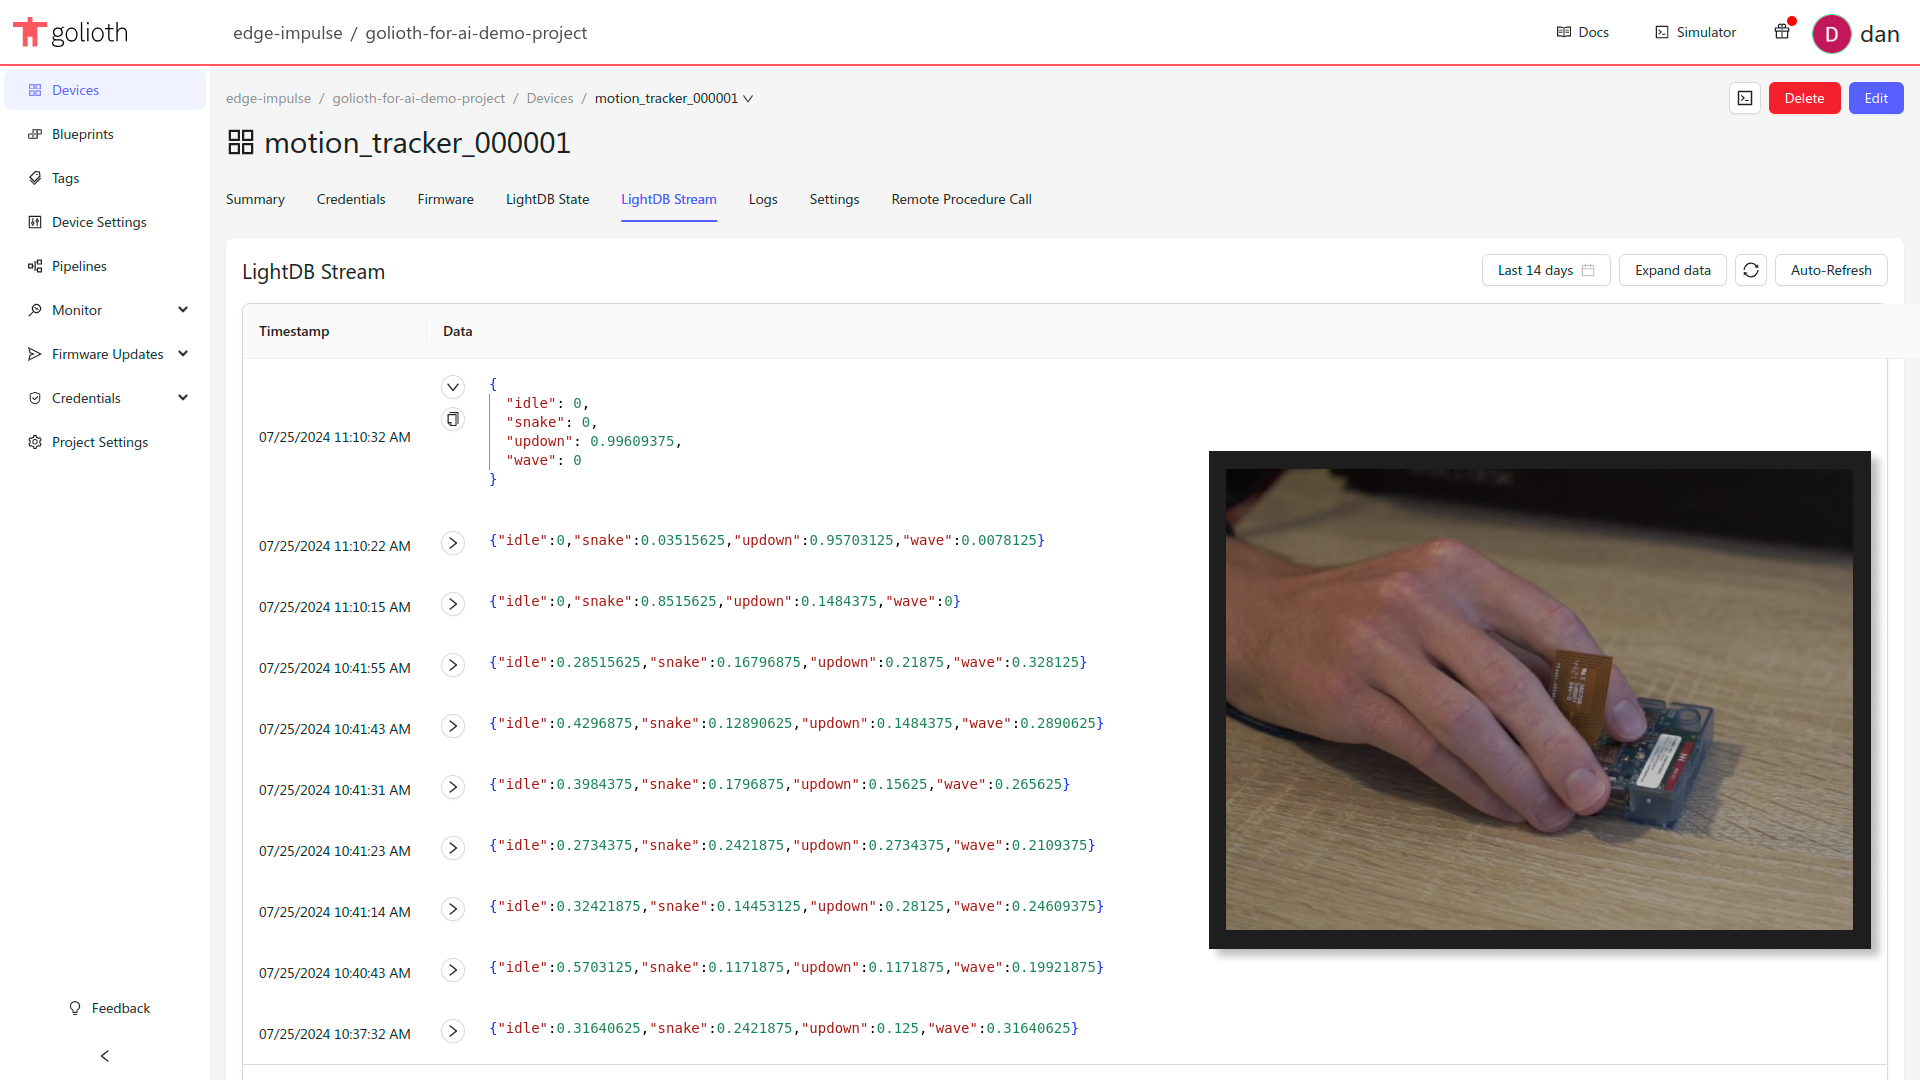Click the Edit device button
This screenshot has height=1080, width=1920.
click(x=1876, y=98)
